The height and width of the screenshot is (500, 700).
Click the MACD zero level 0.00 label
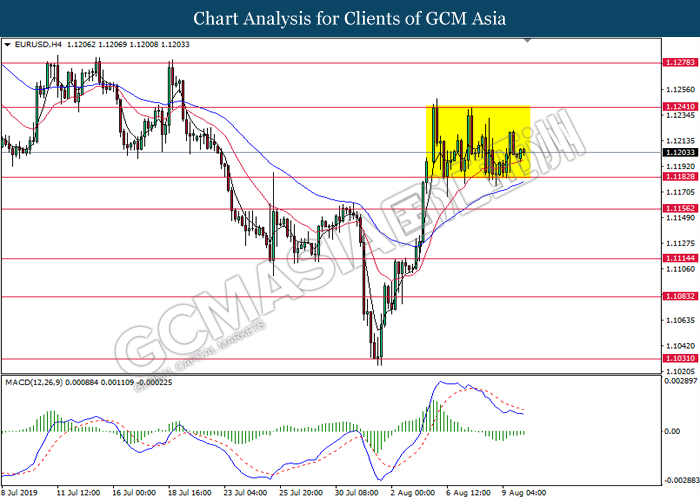(x=672, y=432)
